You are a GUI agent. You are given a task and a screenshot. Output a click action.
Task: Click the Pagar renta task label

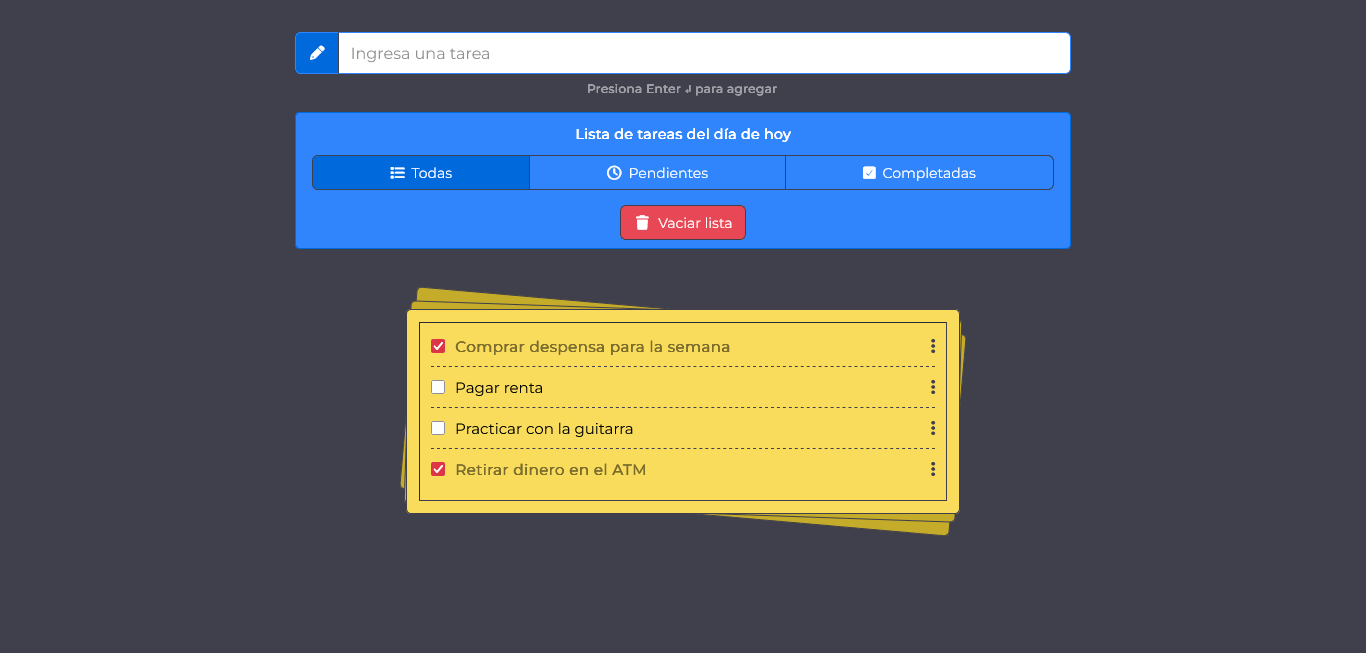click(x=498, y=386)
